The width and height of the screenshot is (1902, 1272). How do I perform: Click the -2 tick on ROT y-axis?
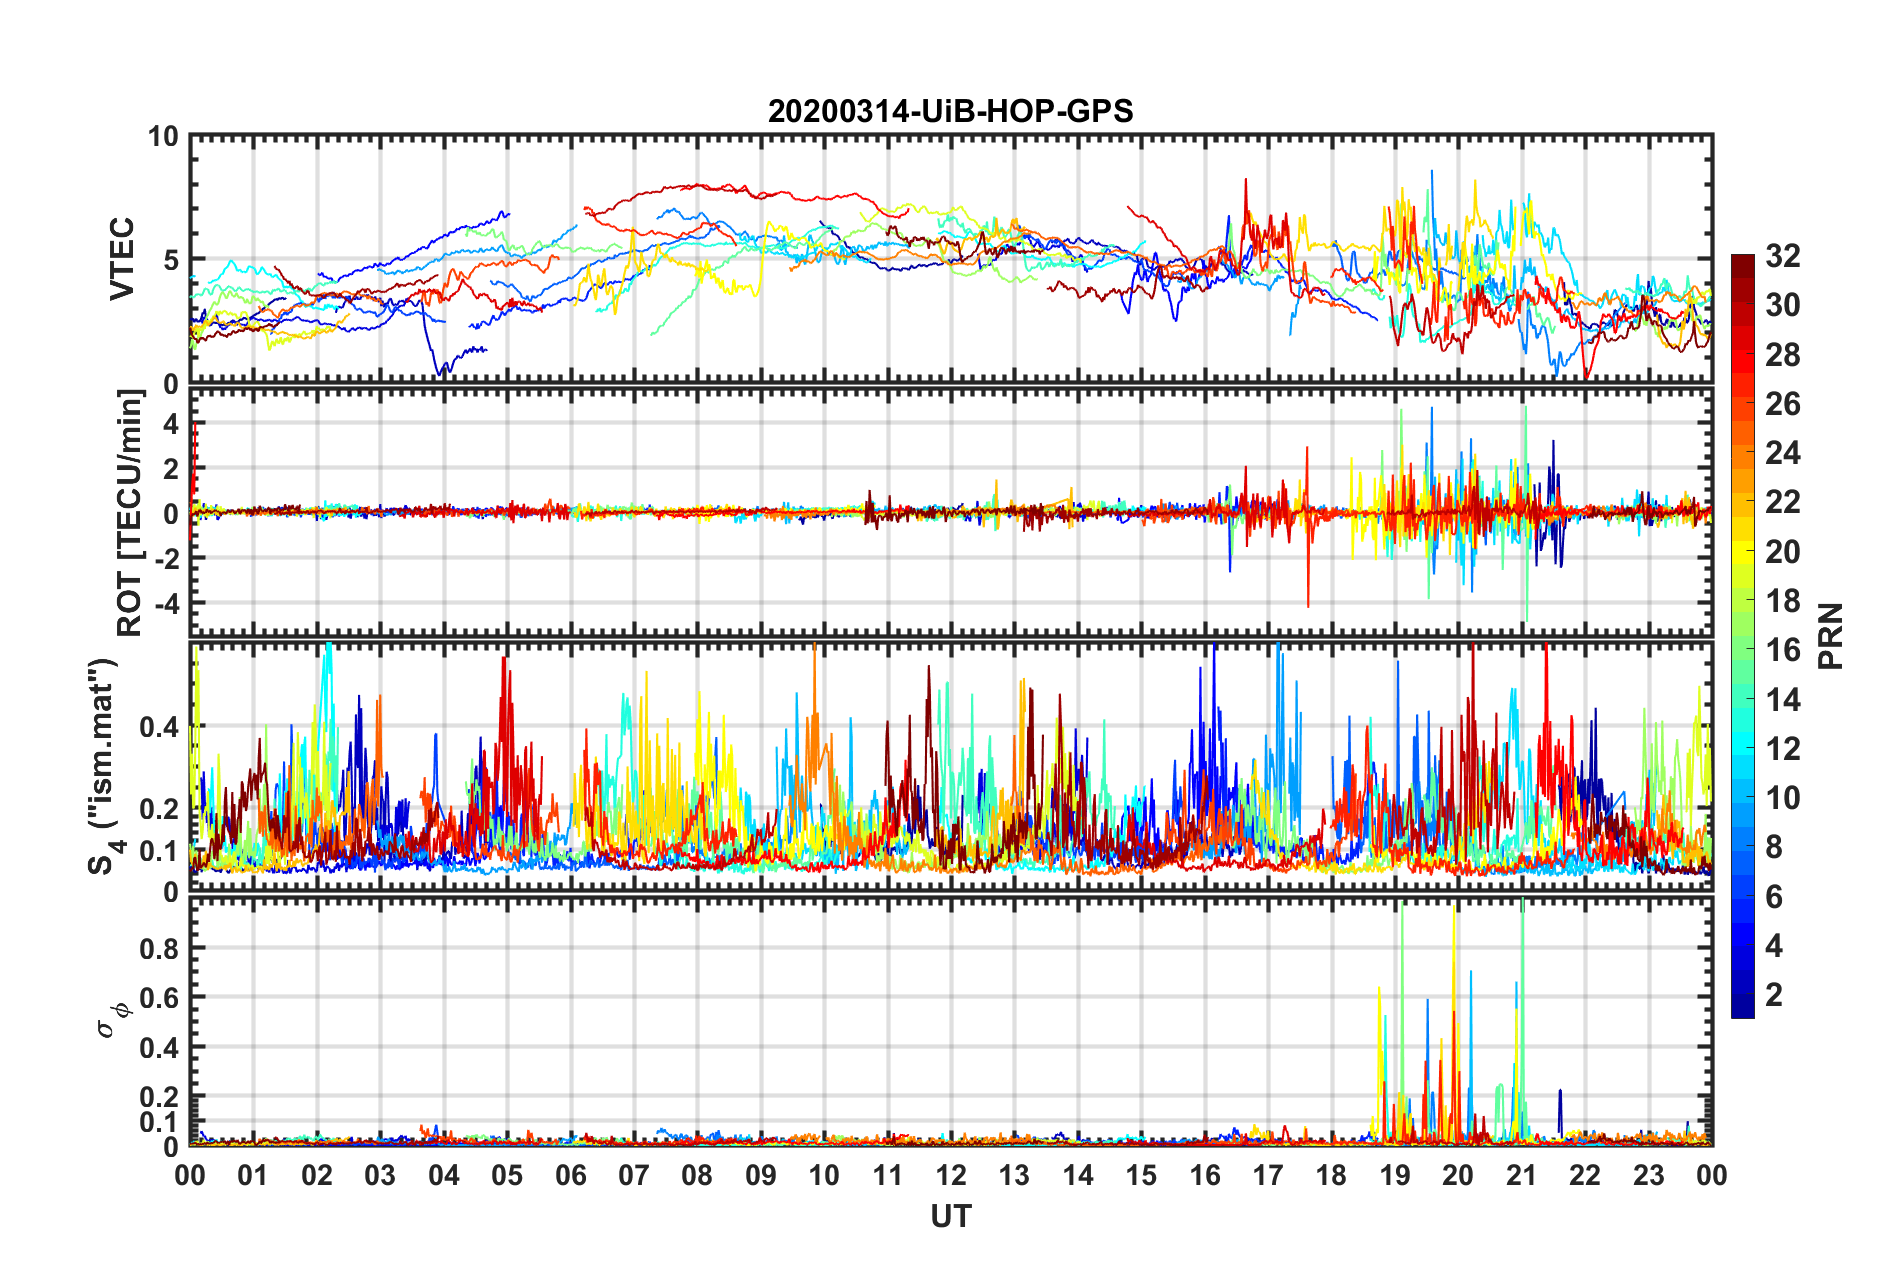166,557
